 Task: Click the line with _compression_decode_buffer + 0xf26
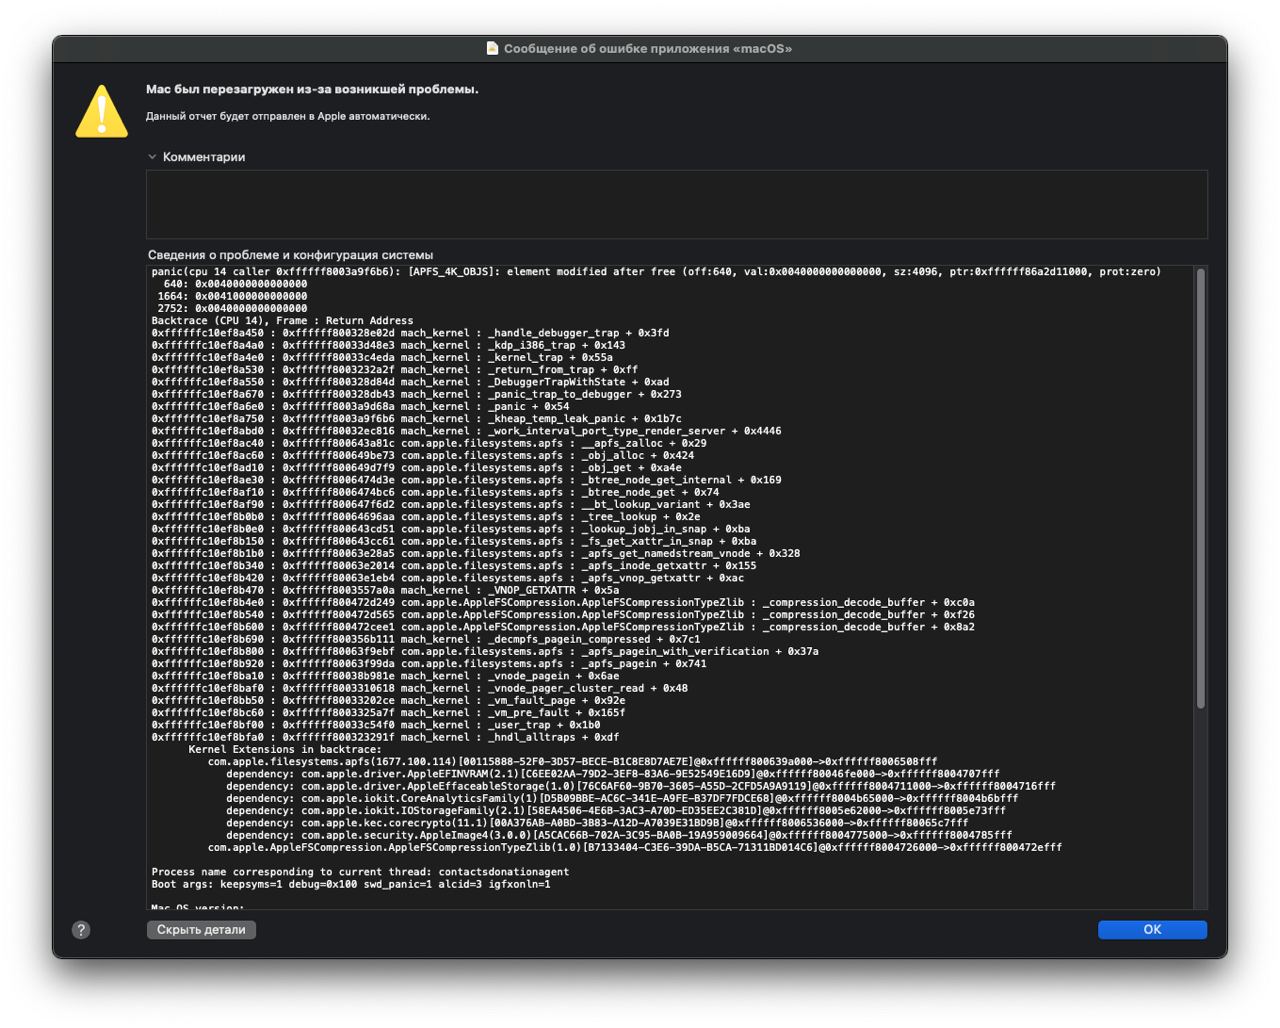click(x=563, y=615)
